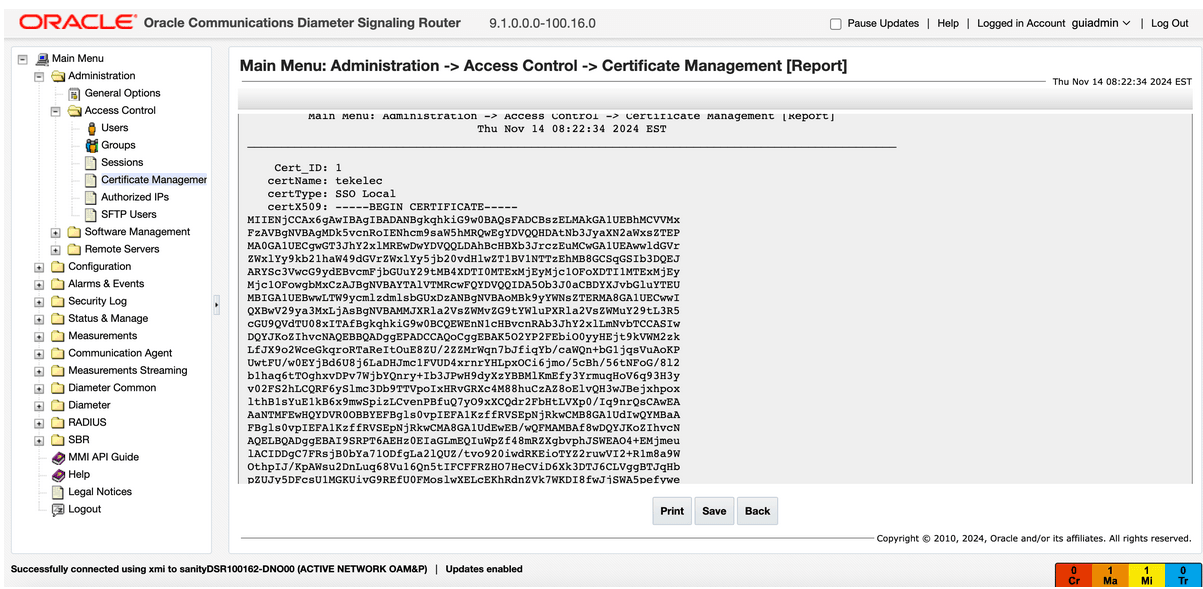Click the Diameter Common folder icon
Viewport: 1203px width, 589px height.
(58, 388)
